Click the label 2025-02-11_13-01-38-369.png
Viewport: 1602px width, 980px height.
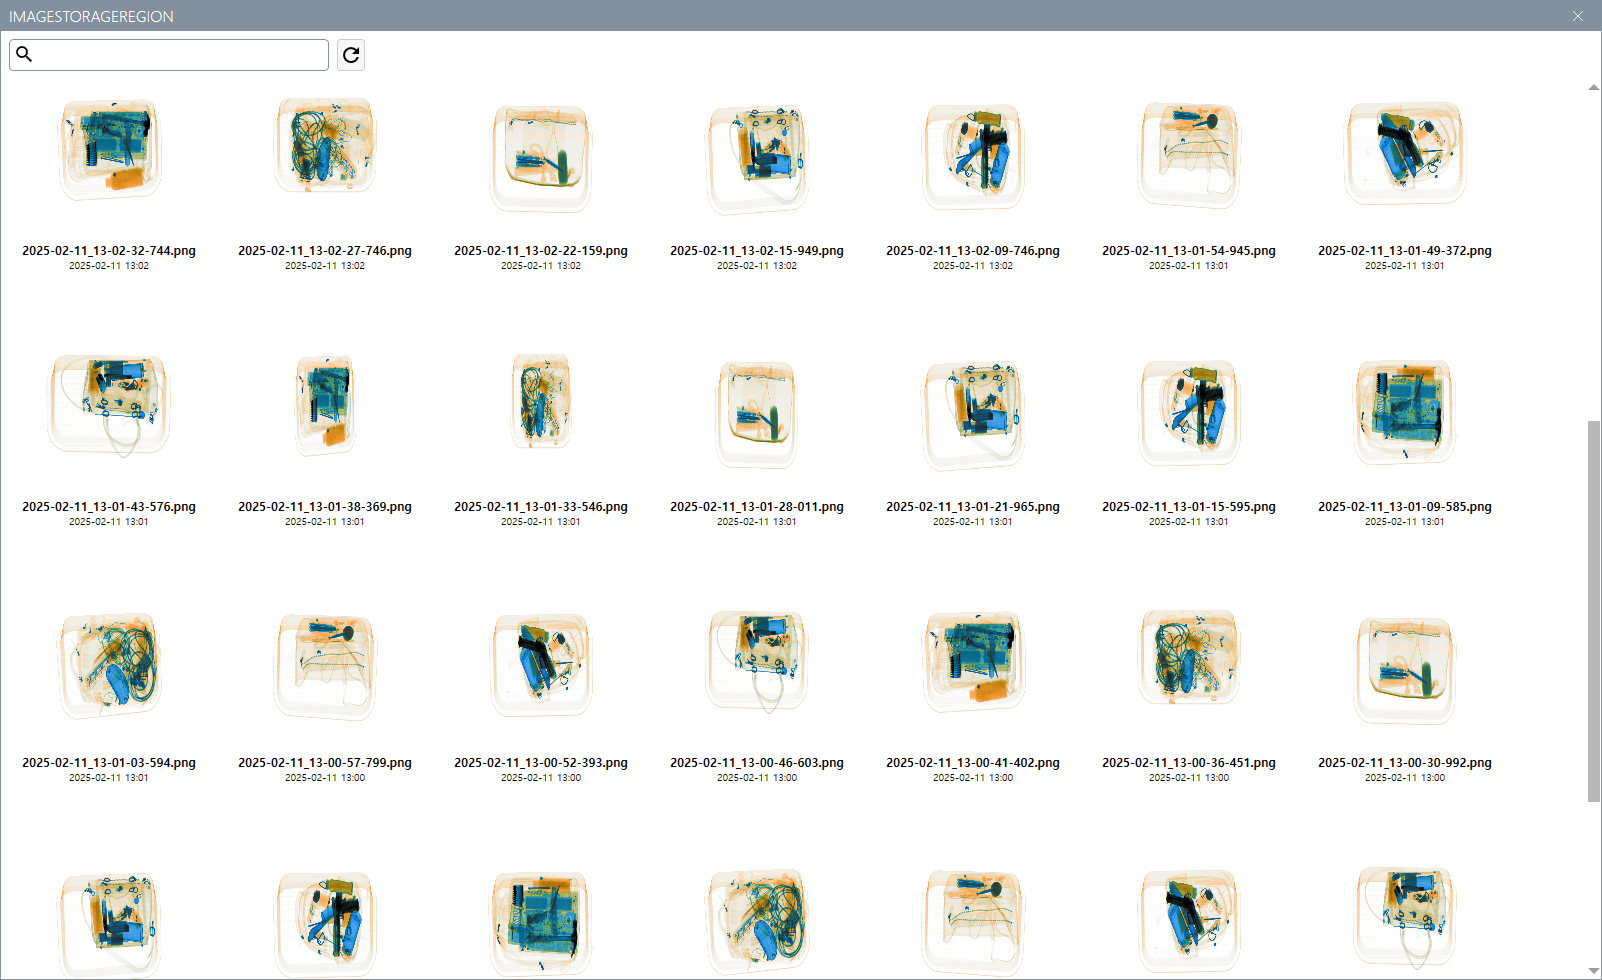click(325, 507)
